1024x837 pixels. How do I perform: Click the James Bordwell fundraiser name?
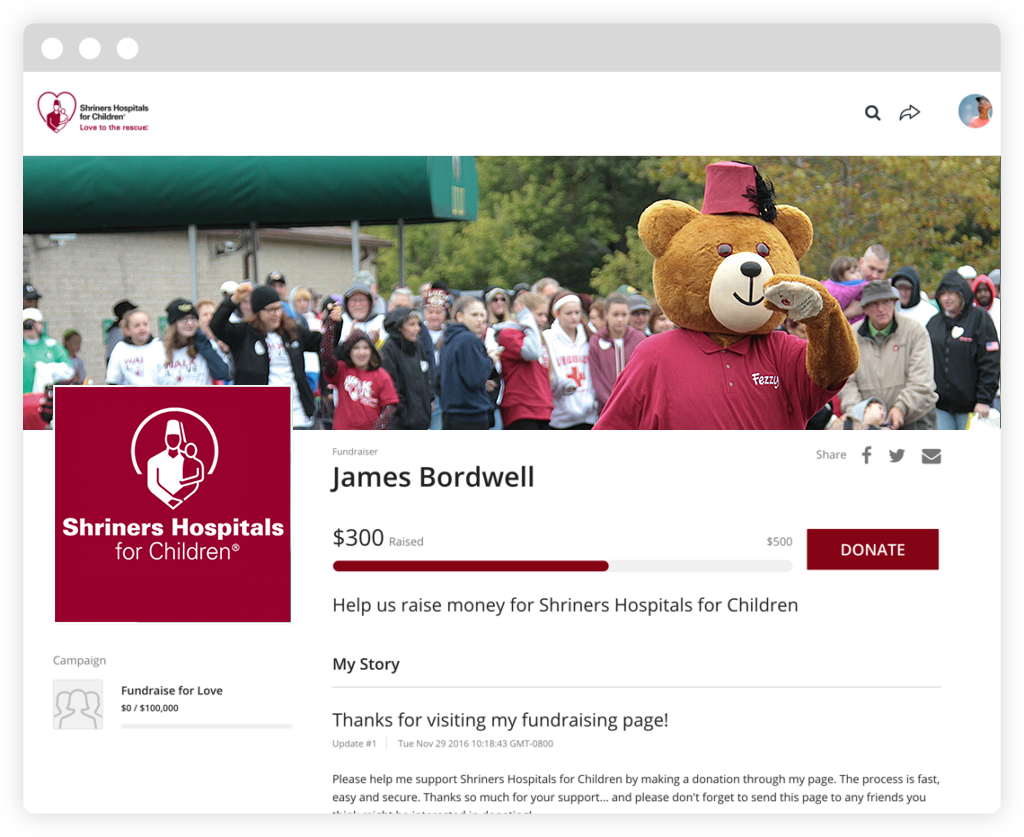coord(433,477)
